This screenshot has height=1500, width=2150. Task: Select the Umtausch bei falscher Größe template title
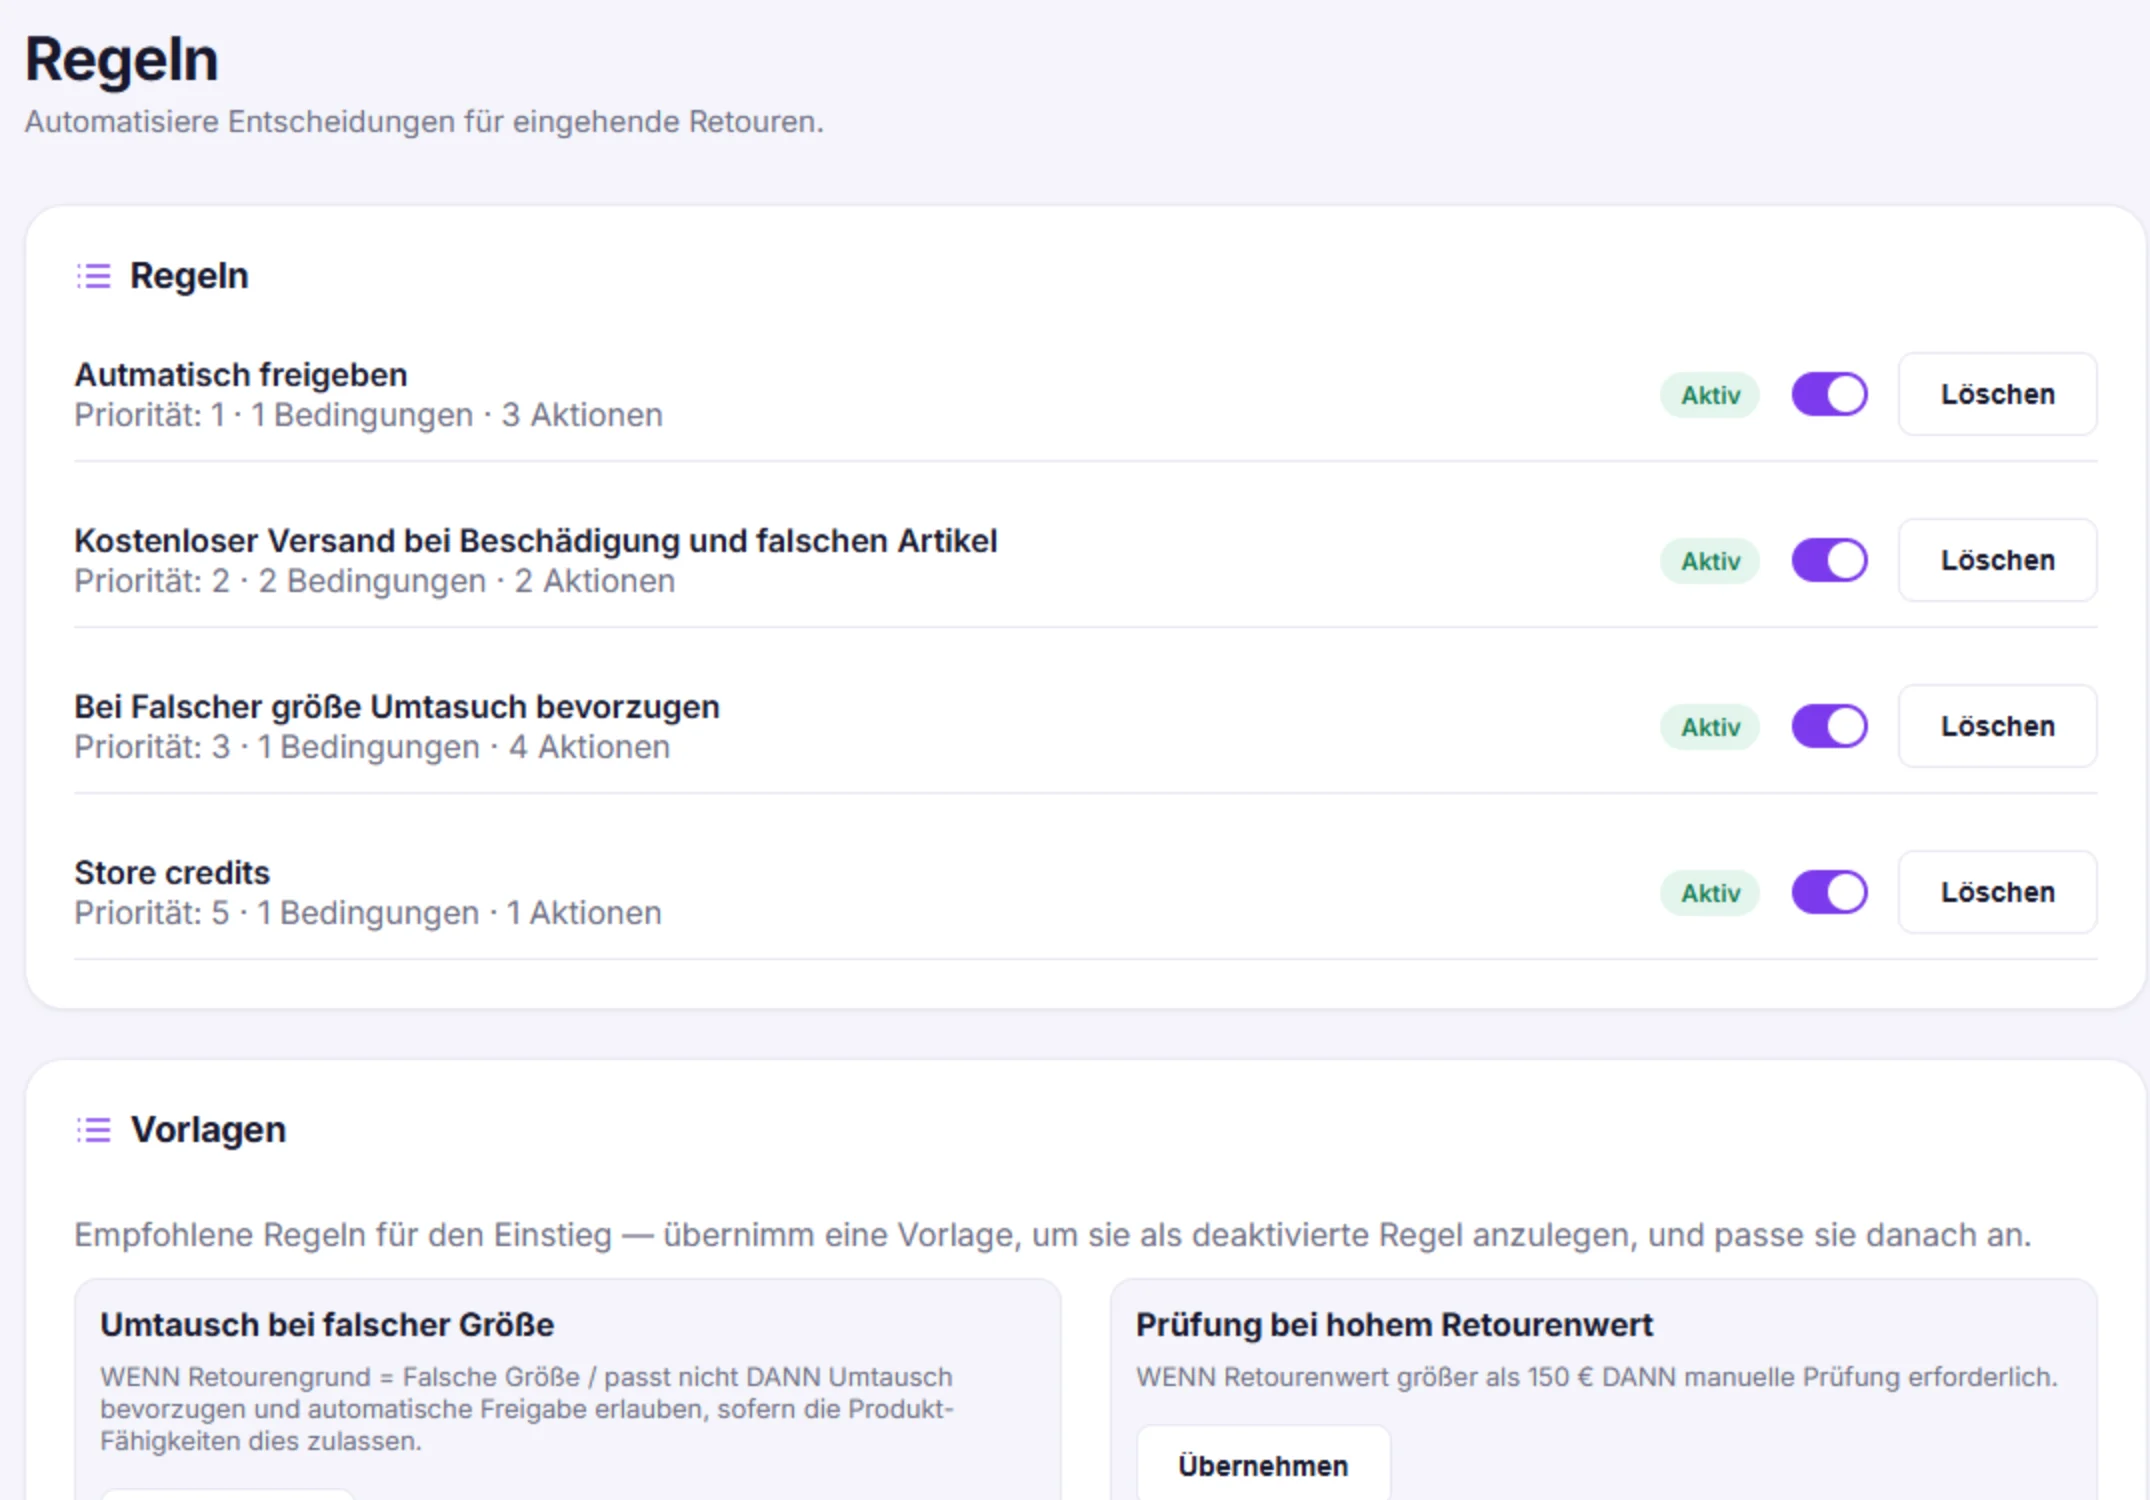(327, 1325)
